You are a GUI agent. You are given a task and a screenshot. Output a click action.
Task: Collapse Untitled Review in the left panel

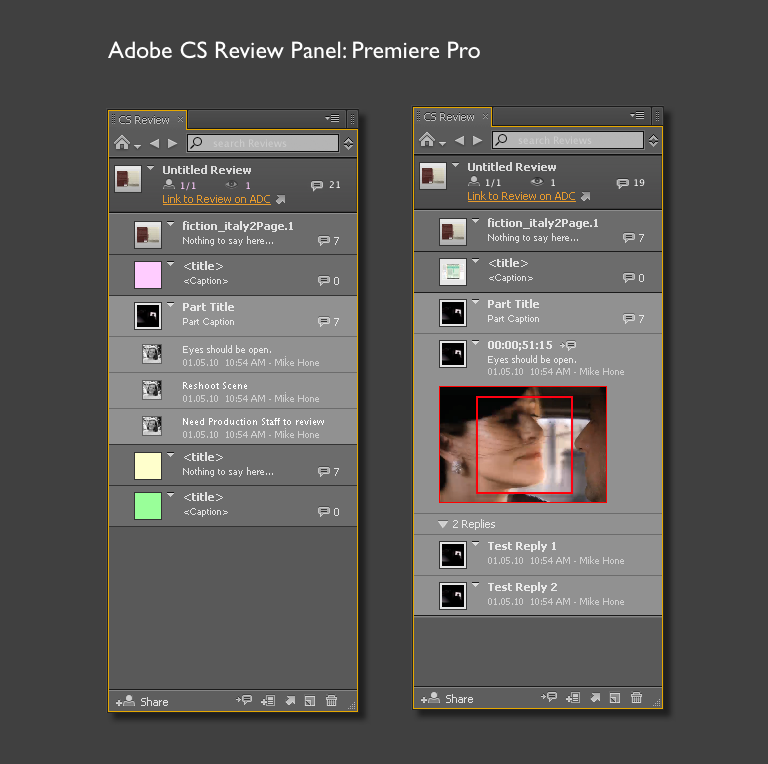coord(151,168)
